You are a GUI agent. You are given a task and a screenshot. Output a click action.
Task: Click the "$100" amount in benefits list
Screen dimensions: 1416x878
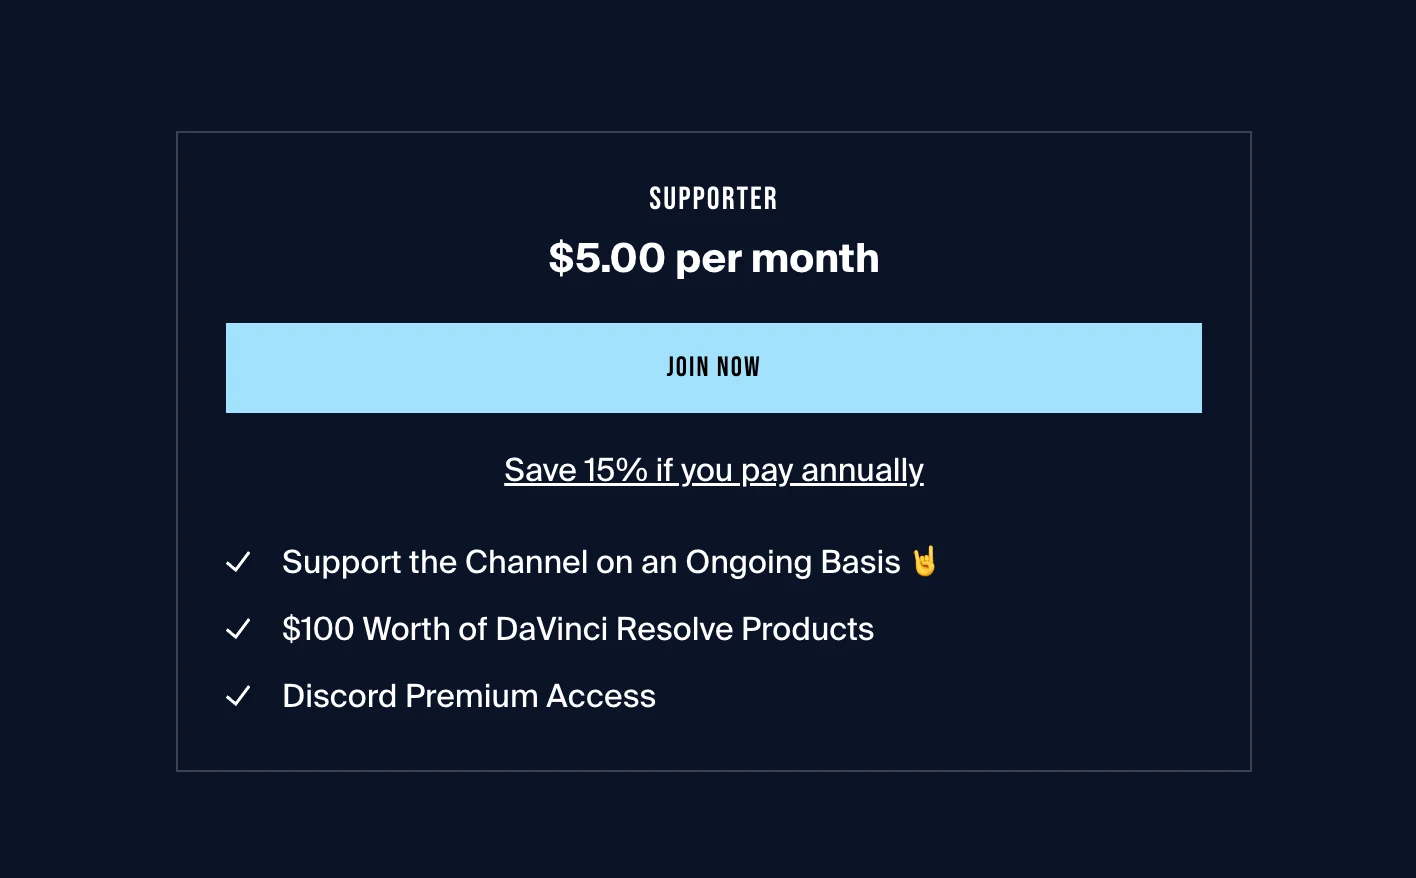click(318, 629)
